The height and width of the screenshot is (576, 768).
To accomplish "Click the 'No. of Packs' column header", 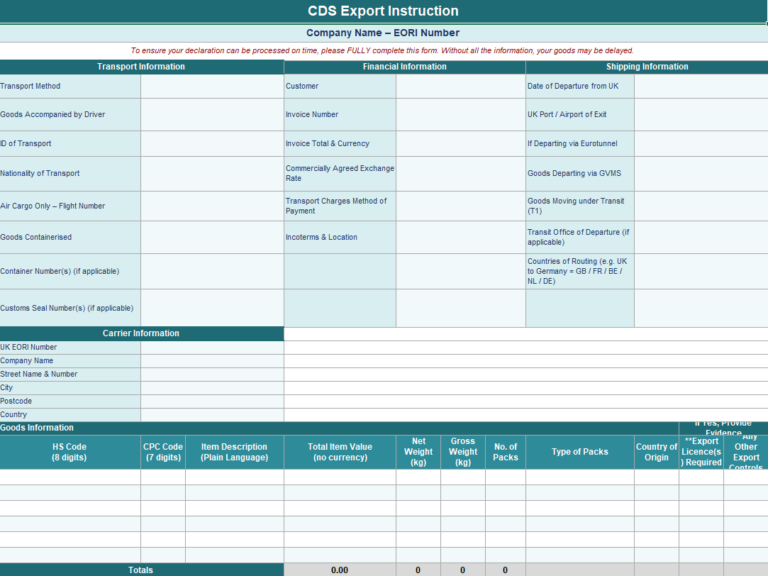I will pos(505,452).
